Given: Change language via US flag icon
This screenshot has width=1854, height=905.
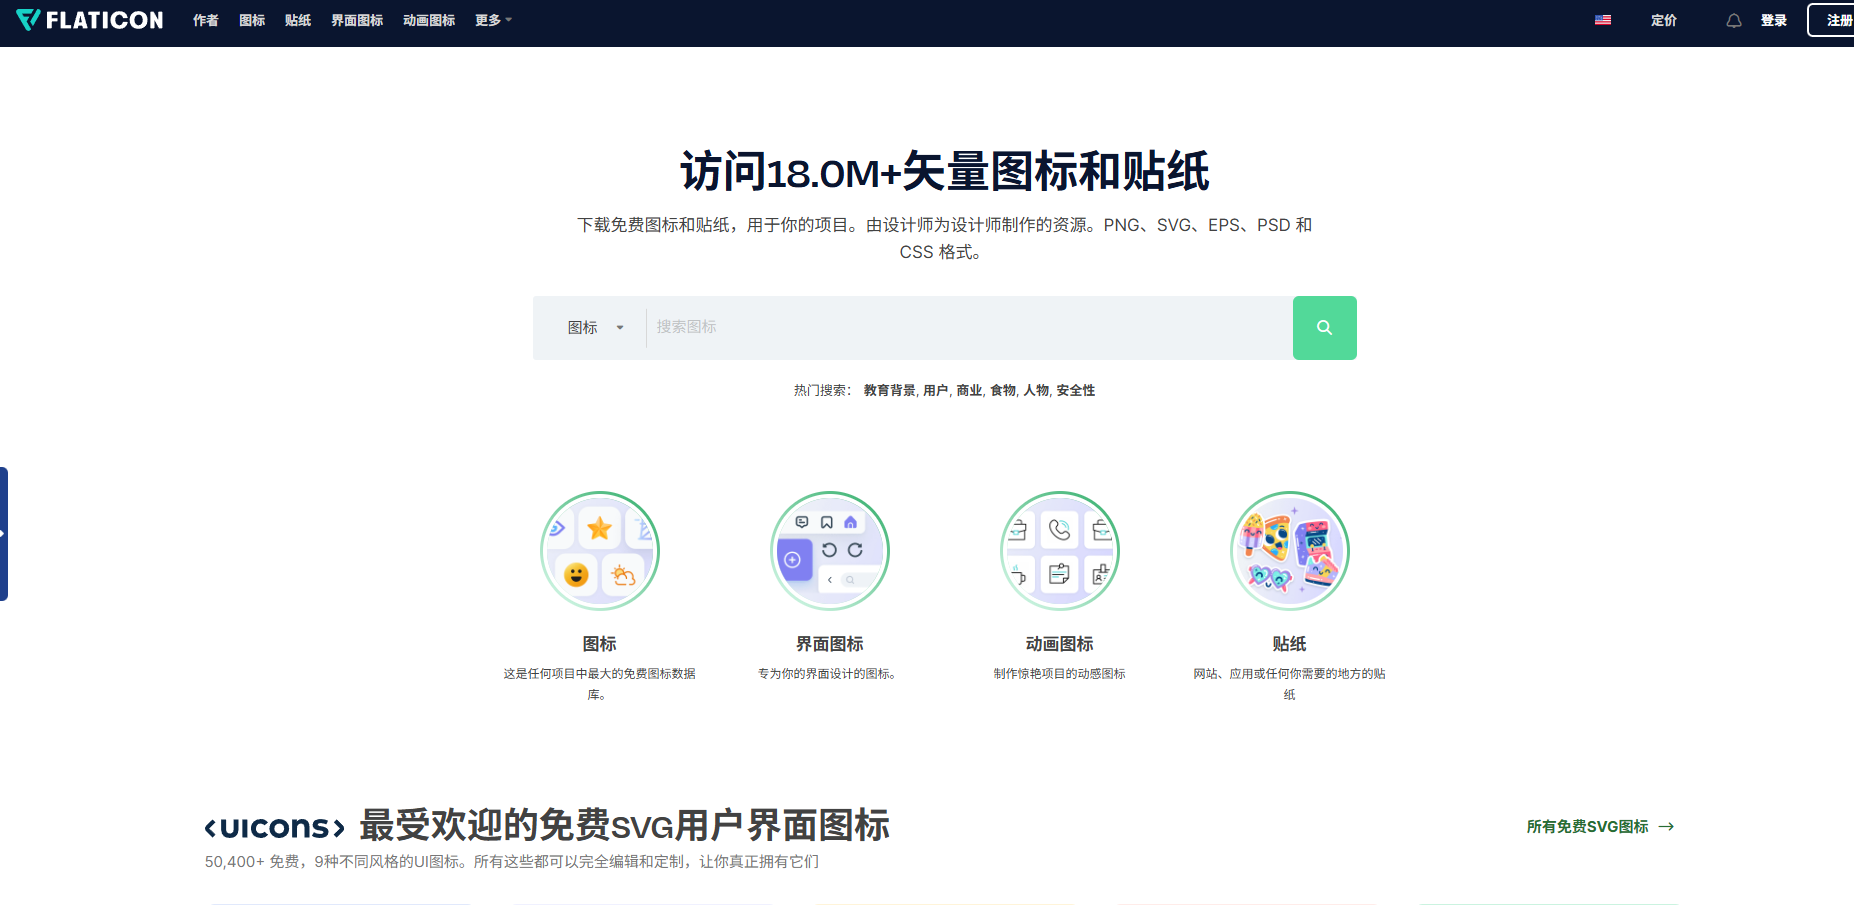Looking at the screenshot, I should (x=1603, y=20).
